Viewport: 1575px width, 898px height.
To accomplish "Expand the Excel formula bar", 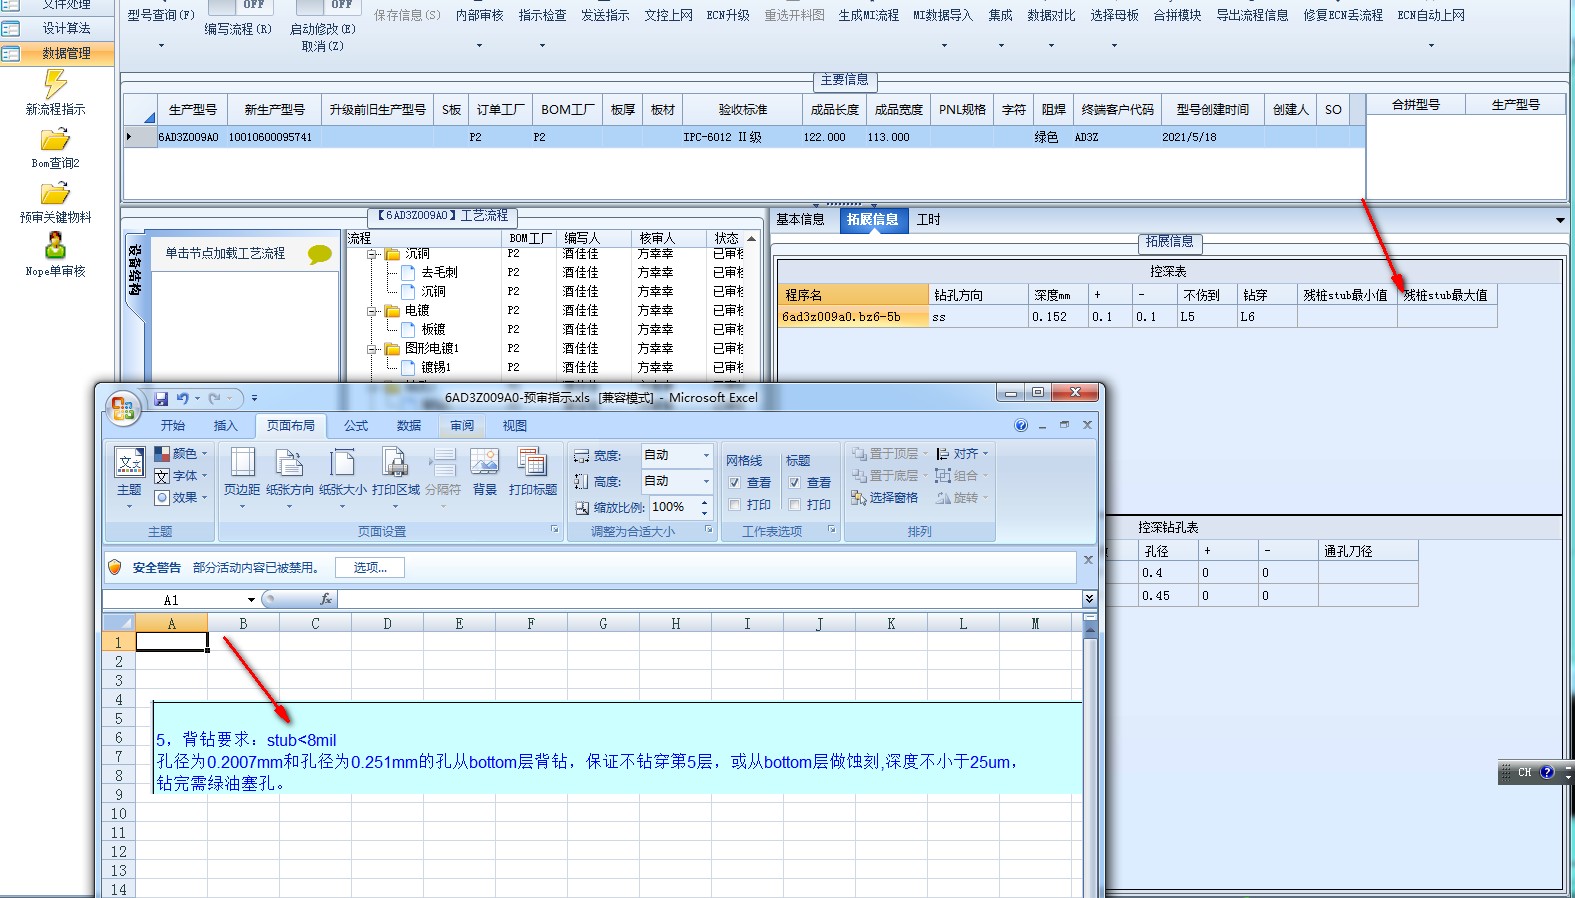I will pyautogui.click(x=1089, y=599).
